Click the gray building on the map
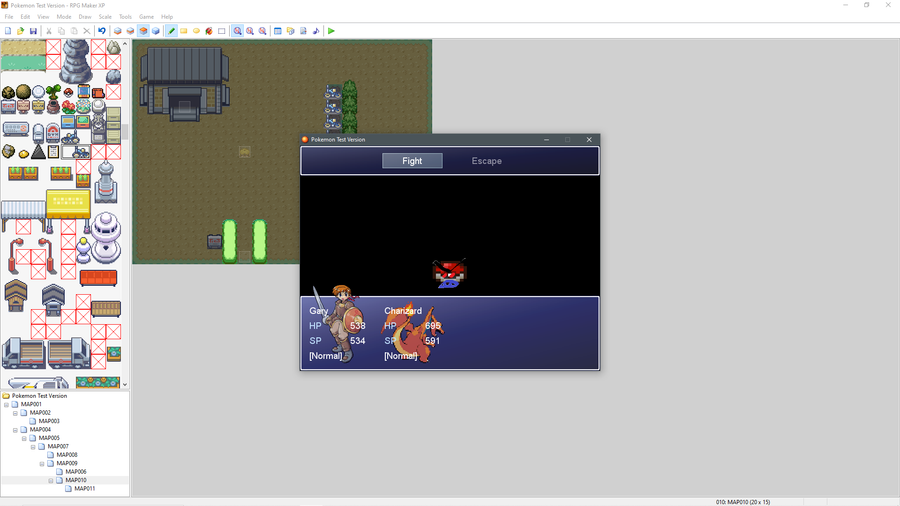The image size is (900, 506). pos(185,84)
